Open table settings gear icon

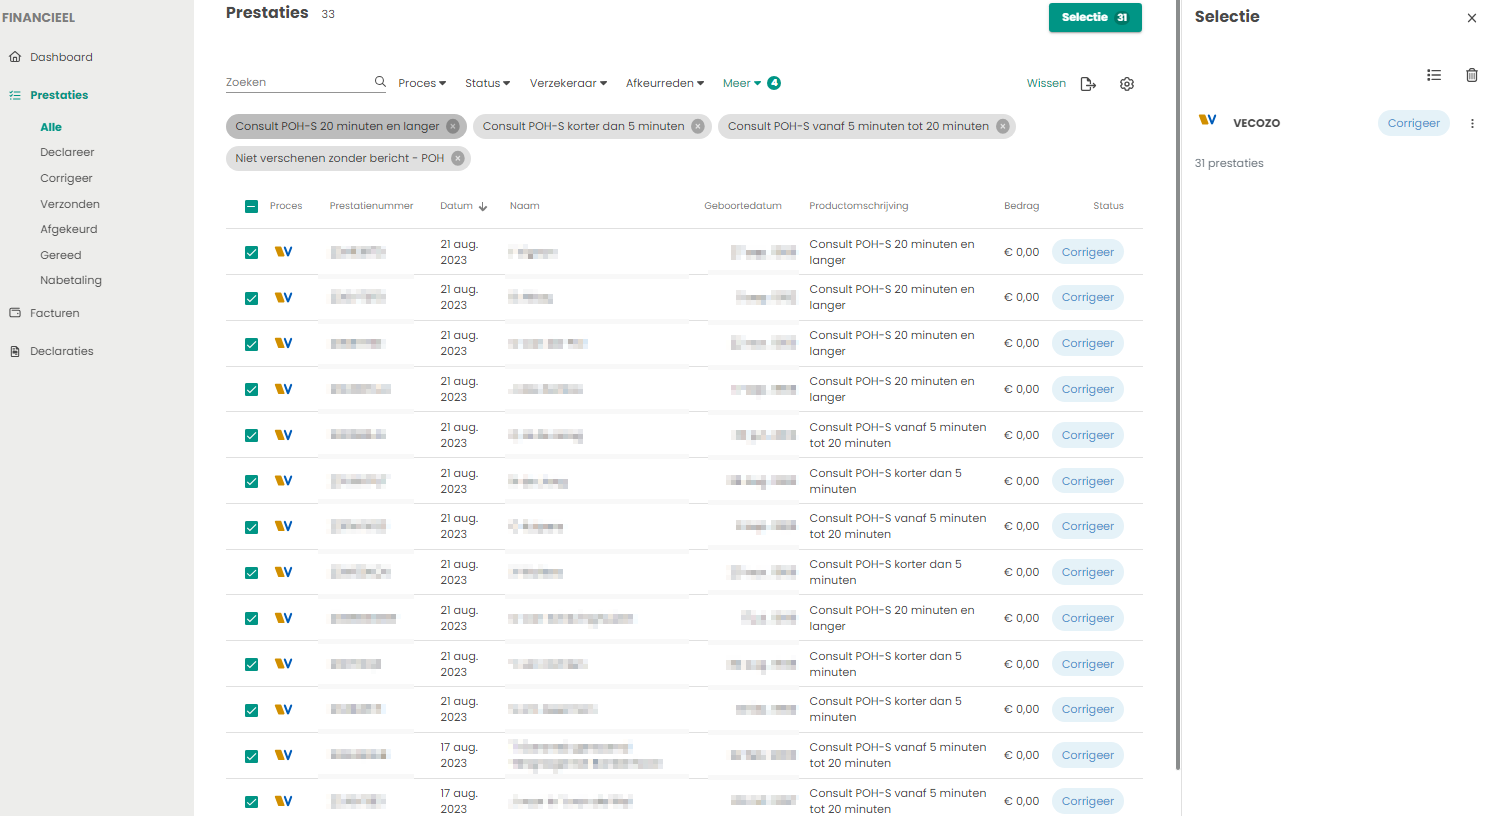(x=1127, y=84)
